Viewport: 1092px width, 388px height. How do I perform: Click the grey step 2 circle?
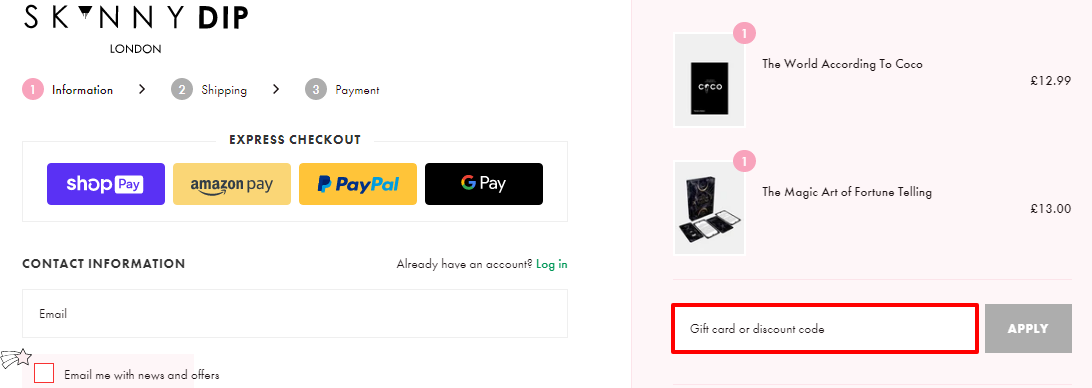coord(182,89)
